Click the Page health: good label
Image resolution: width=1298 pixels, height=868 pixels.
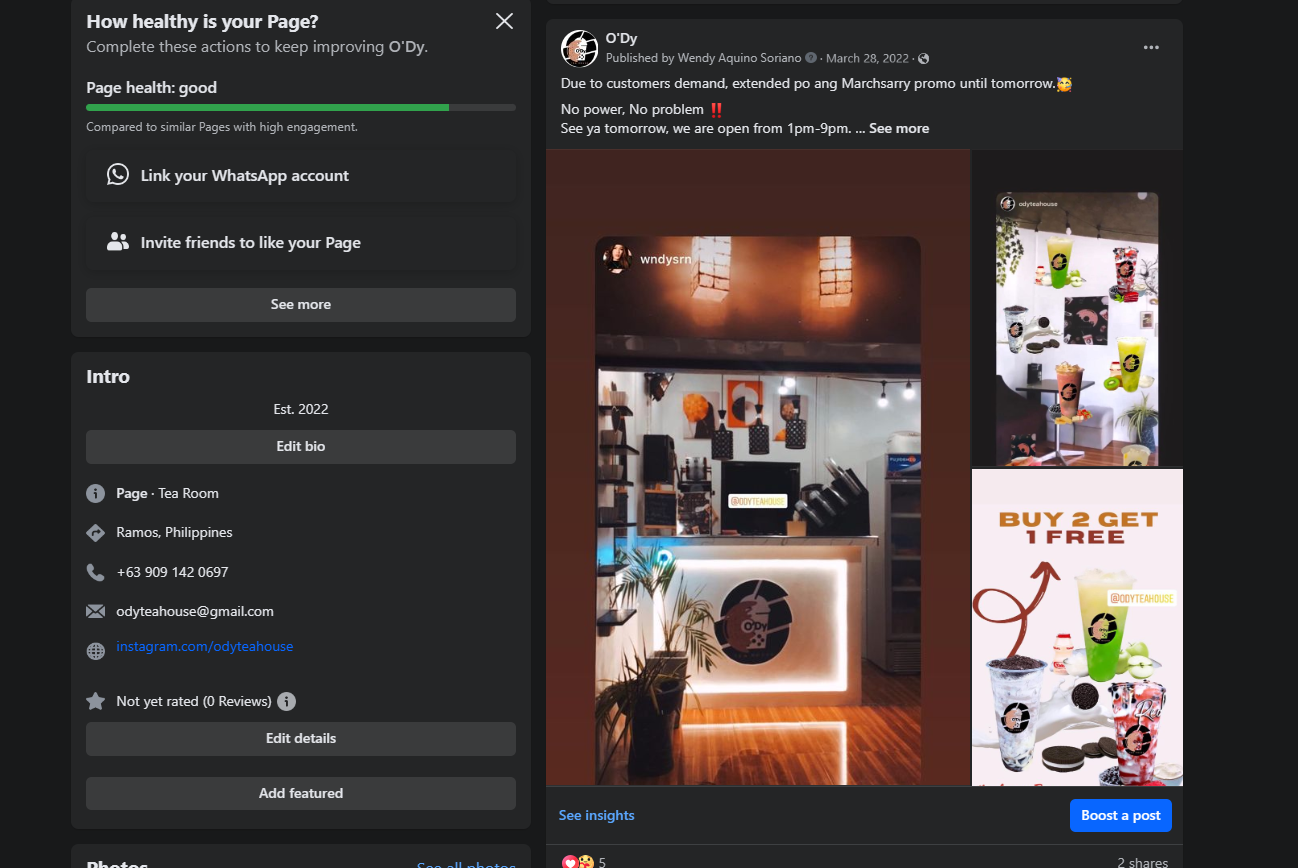pyautogui.click(x=151, y=87)
